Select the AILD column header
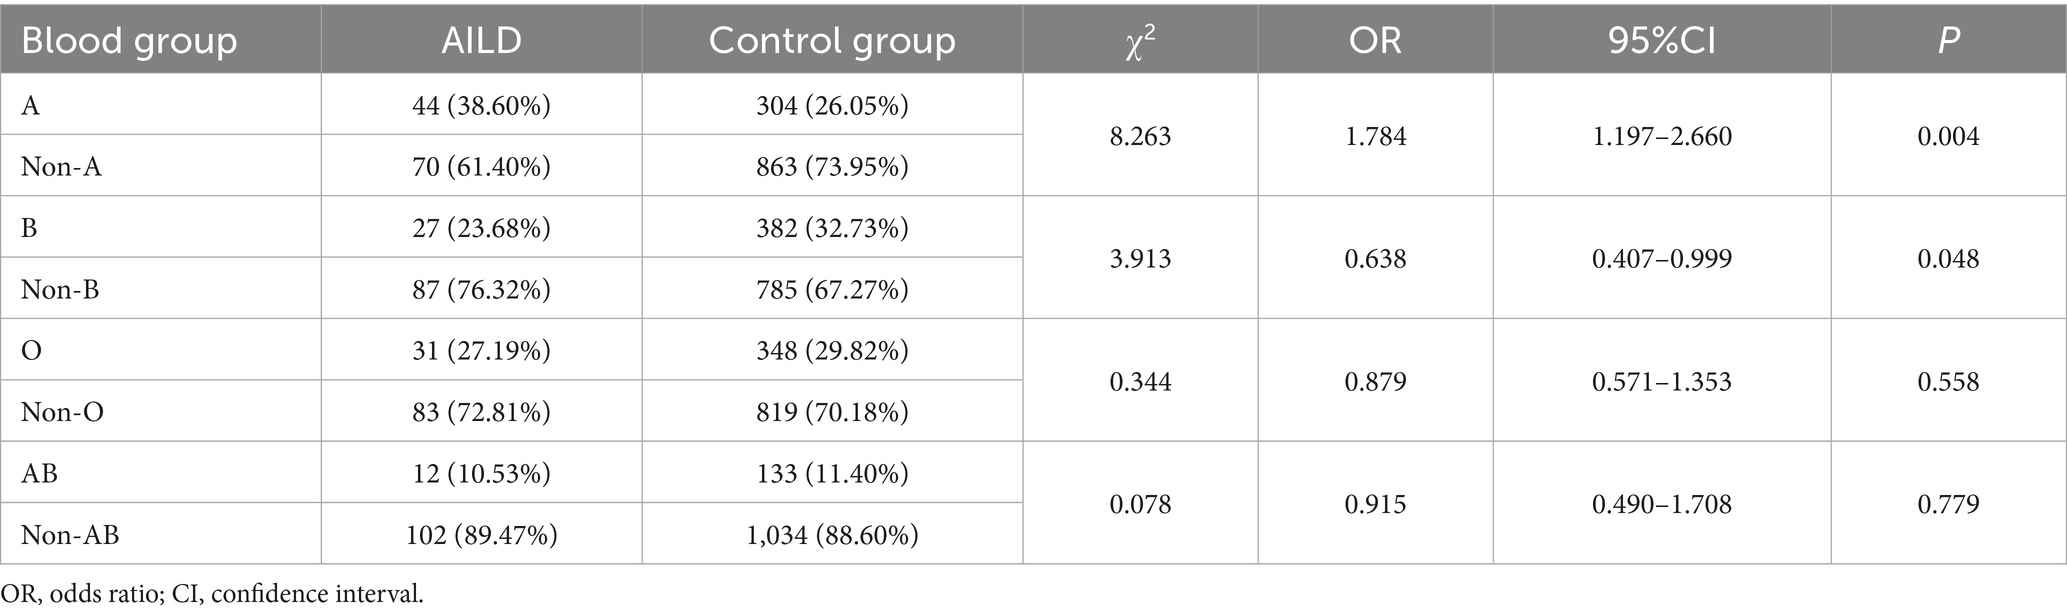The width and height of the screenshot is (2067, 616). [481, 40]
